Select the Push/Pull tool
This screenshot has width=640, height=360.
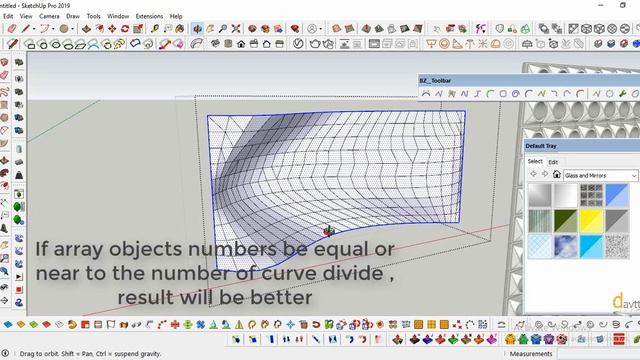[86, 29]
